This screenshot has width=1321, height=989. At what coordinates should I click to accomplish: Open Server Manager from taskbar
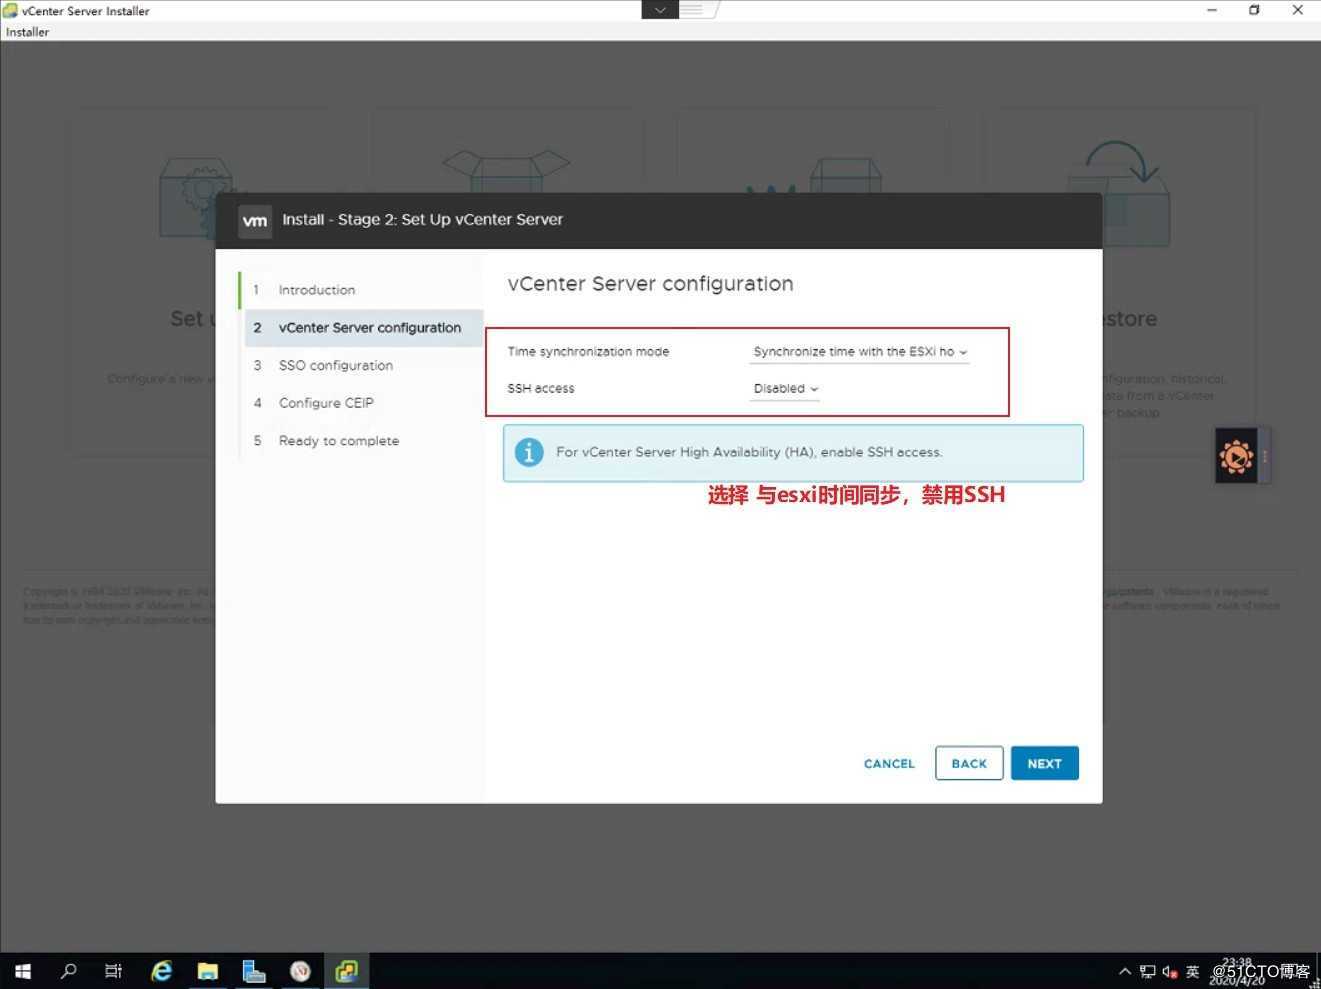pos(254,971)
